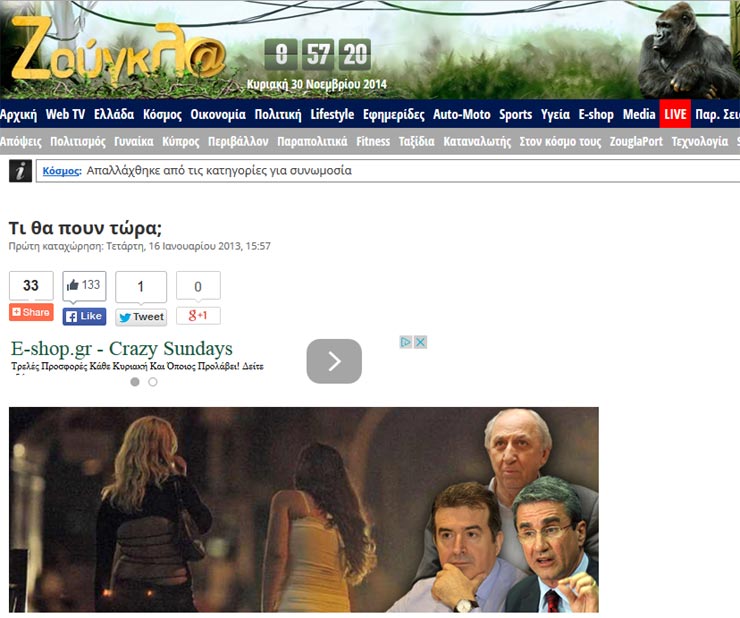Go to the red LIVE tab
The height and width of the screenshot is (618, 740).
click(675, 114)
